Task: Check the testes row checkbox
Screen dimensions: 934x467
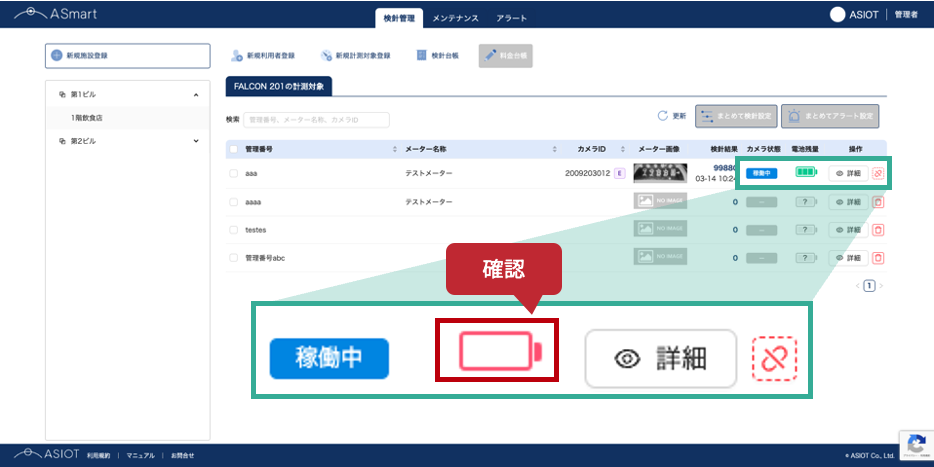Action: pos(234,229)
